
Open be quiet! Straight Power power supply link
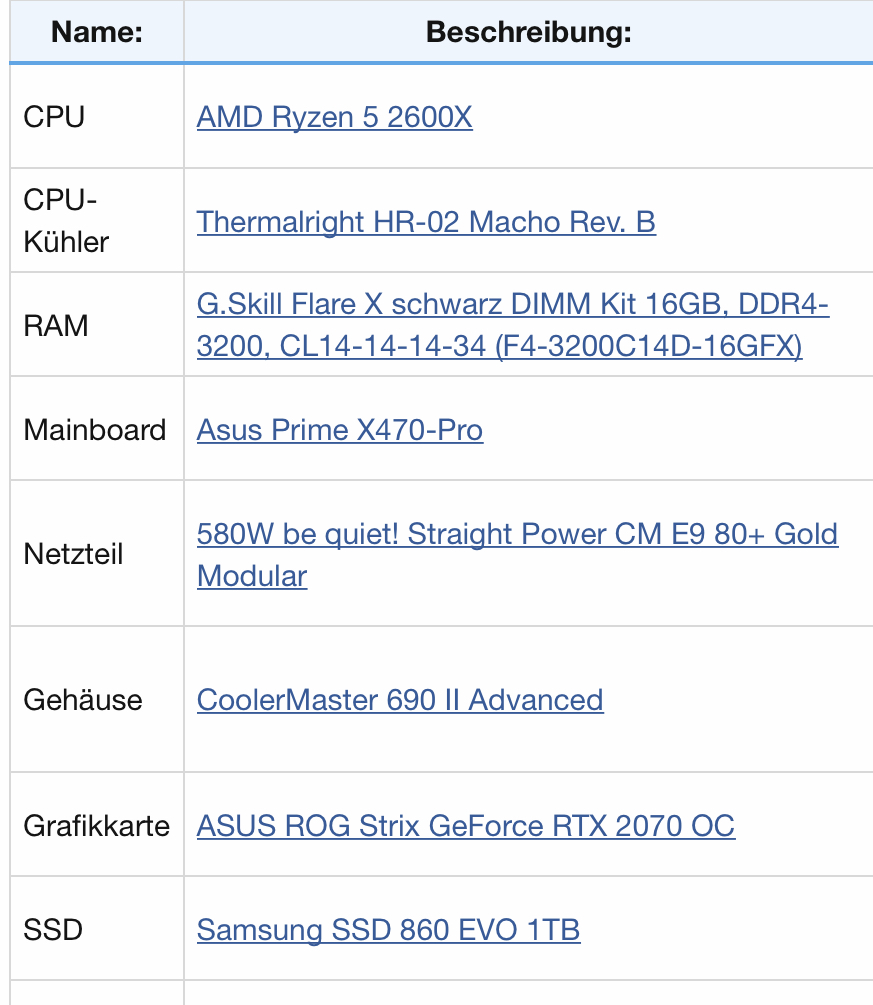click(x=517, y=554)
